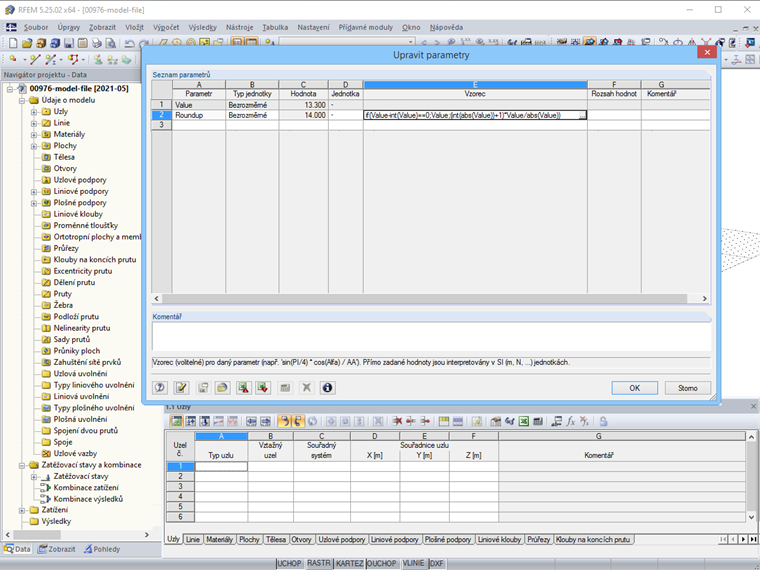The height and width of the screenshot is (570, 760).
Task: Toggle OUCHOP object snap in status bar
Action: tap(381, 563)
